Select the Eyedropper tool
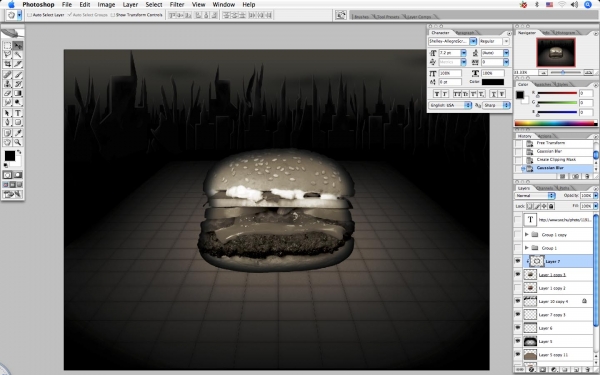This screenshot has height=375, width=600. [18, 133]
